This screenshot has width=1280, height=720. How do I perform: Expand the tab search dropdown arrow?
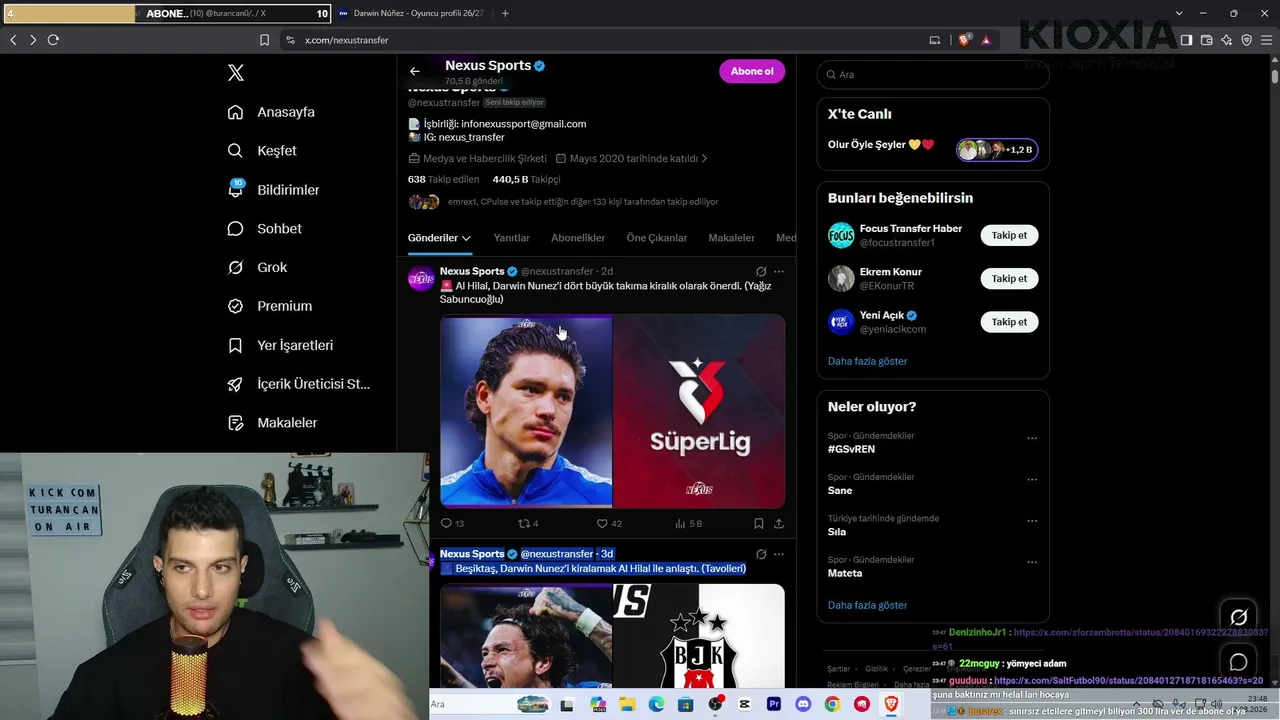[x=1179, y=14]
